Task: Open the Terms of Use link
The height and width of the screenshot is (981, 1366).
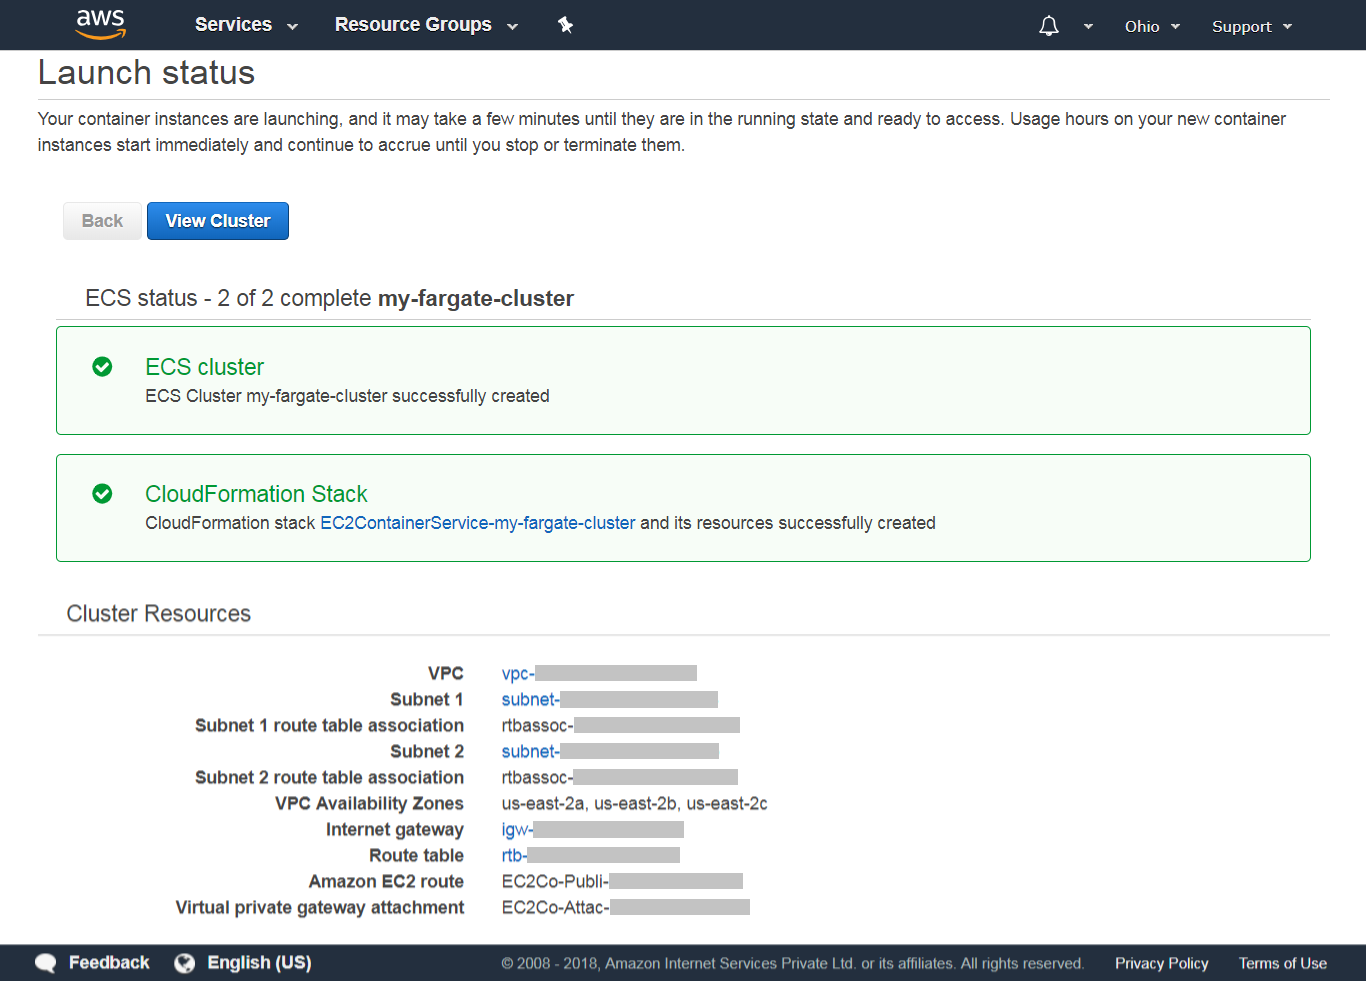Action: point(1283,964)
